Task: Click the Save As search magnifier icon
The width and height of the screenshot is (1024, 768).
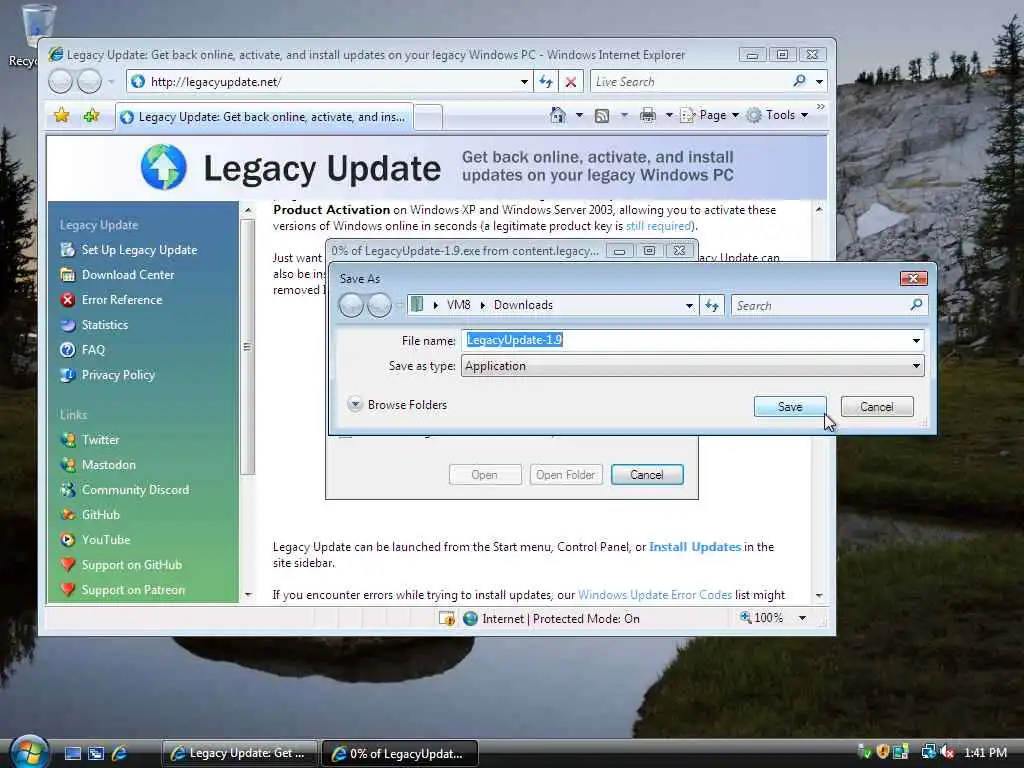Action: [x=916, y=304]
